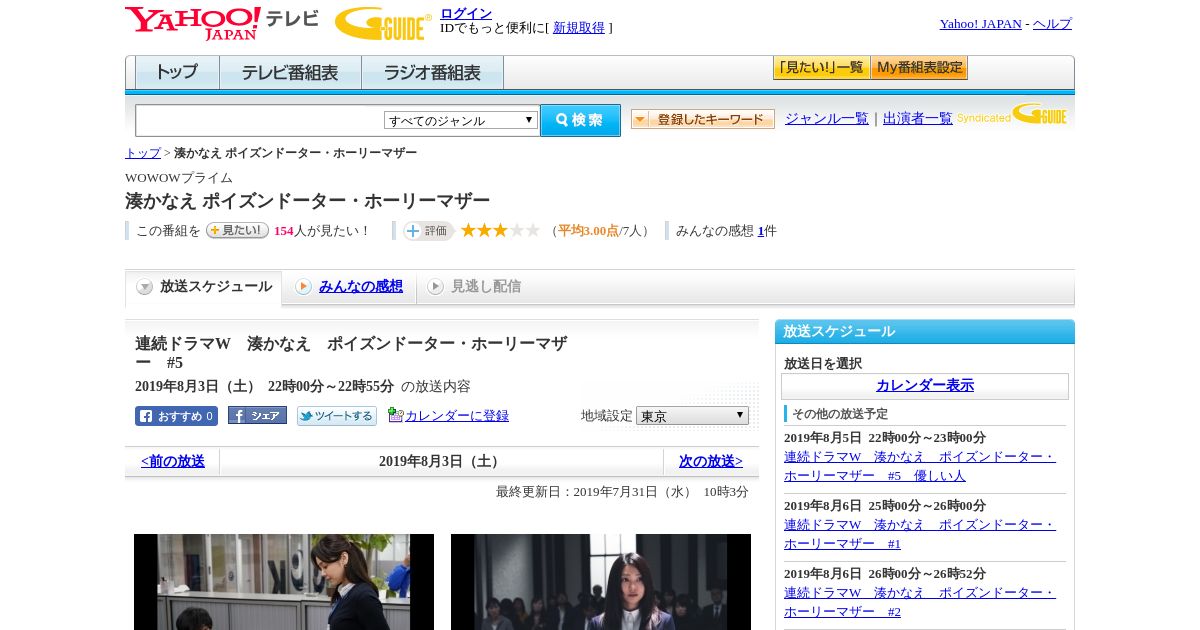Share on Facebook with the シェア button
Screen dimensions: 1200x630
click(x=257, y=416)
